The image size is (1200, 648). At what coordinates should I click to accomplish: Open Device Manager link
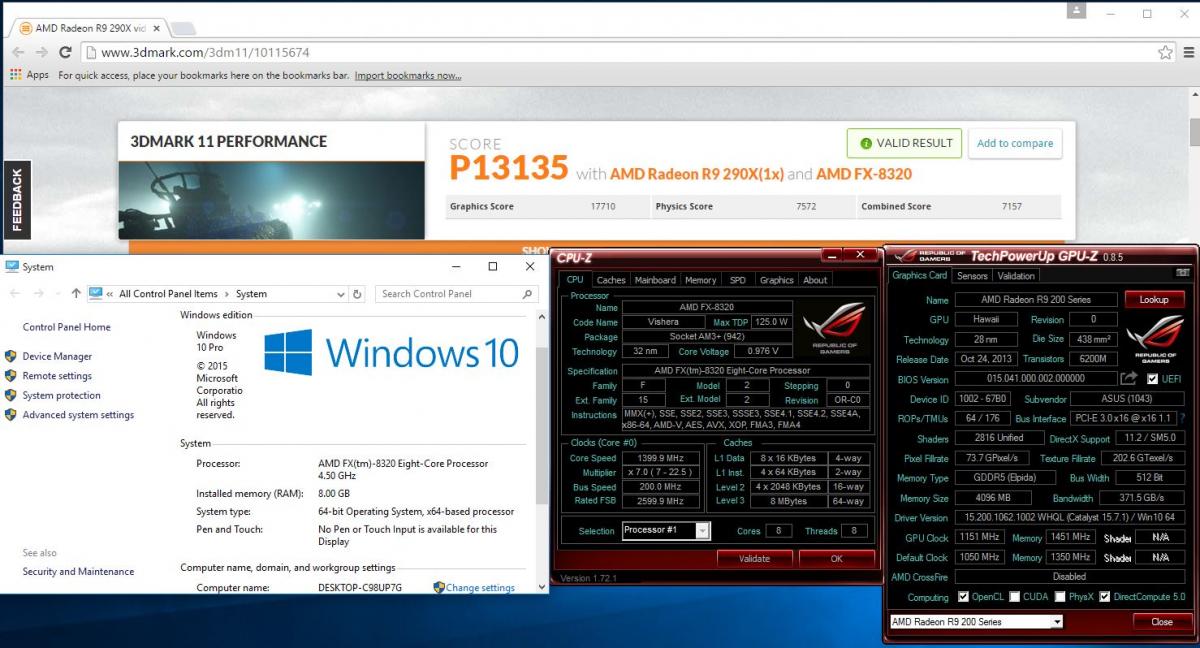[x=57, y=356]
